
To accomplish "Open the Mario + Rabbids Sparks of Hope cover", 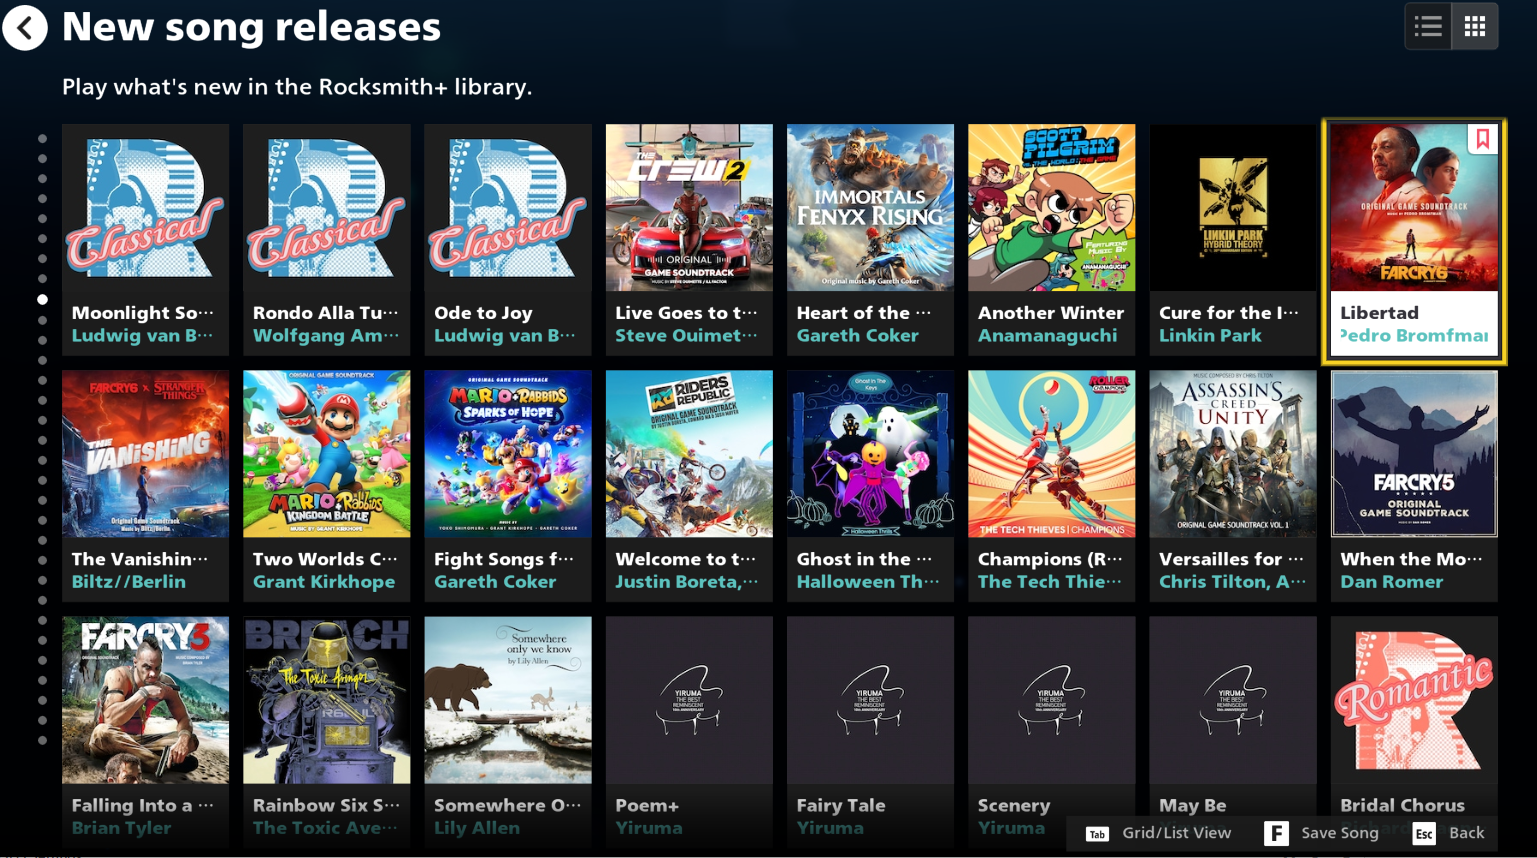I will coord(508,454).
